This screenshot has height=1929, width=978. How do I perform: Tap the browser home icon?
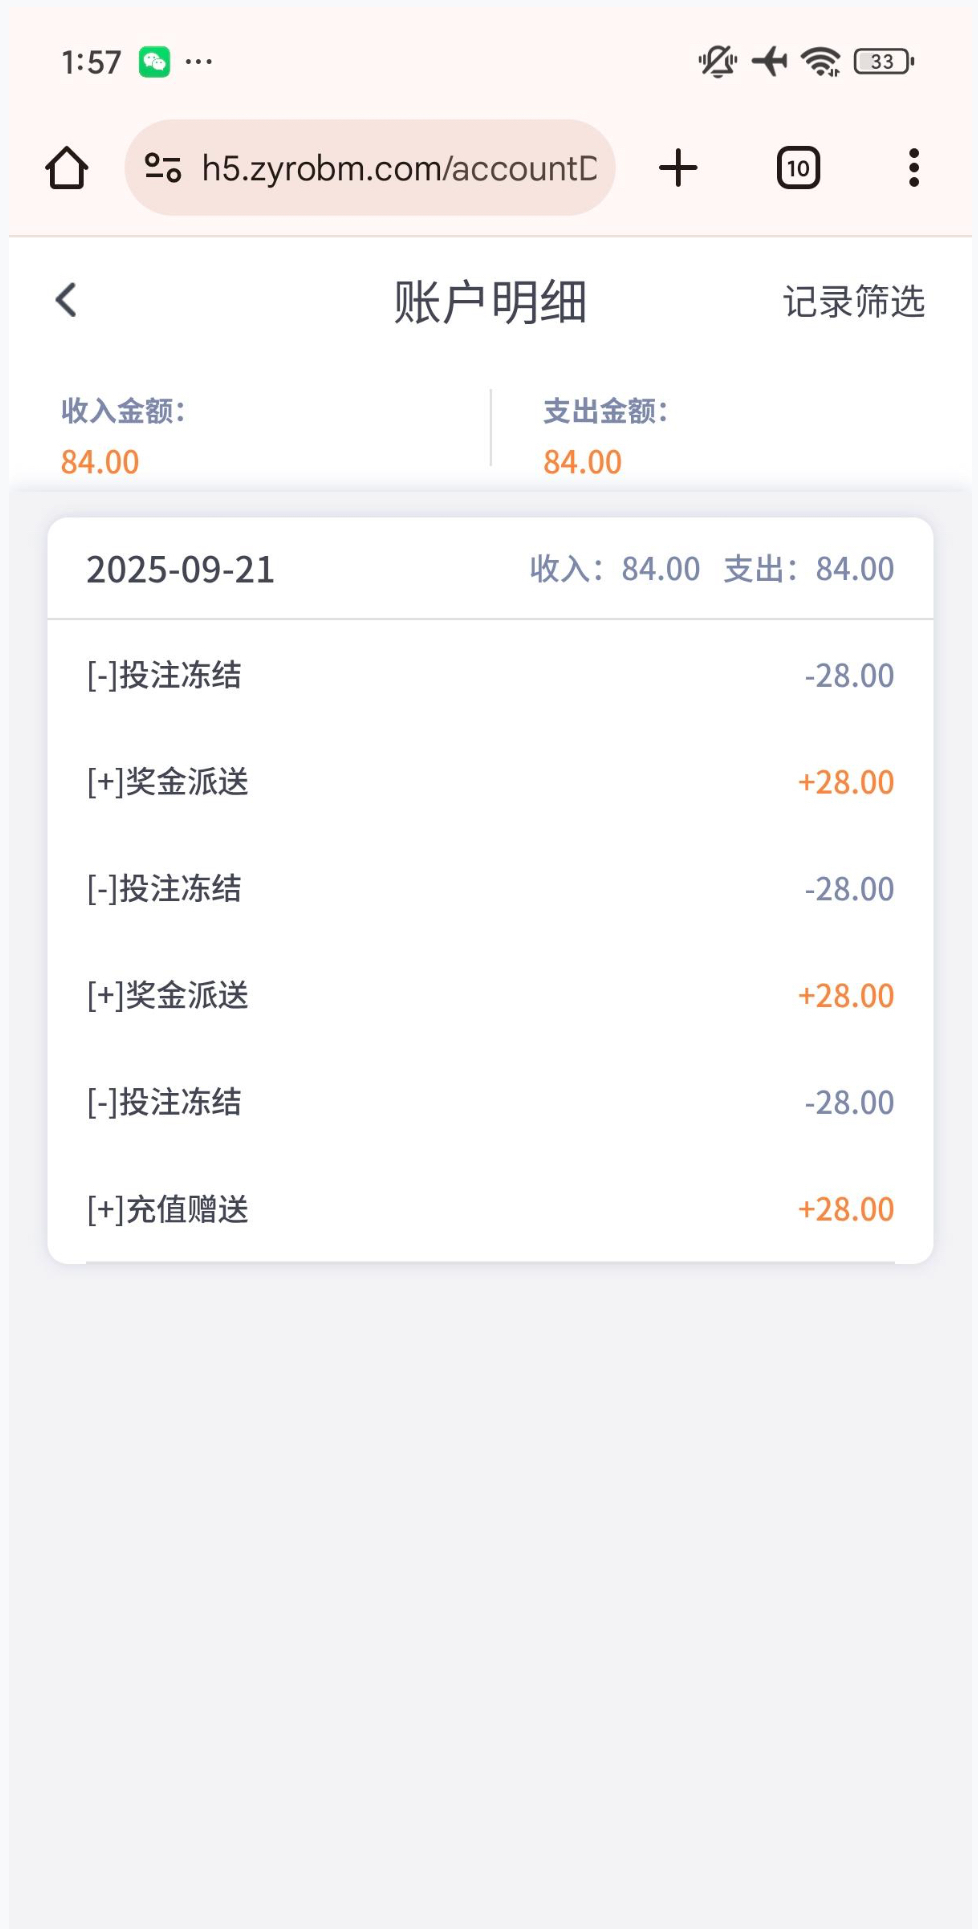point(67,168)
